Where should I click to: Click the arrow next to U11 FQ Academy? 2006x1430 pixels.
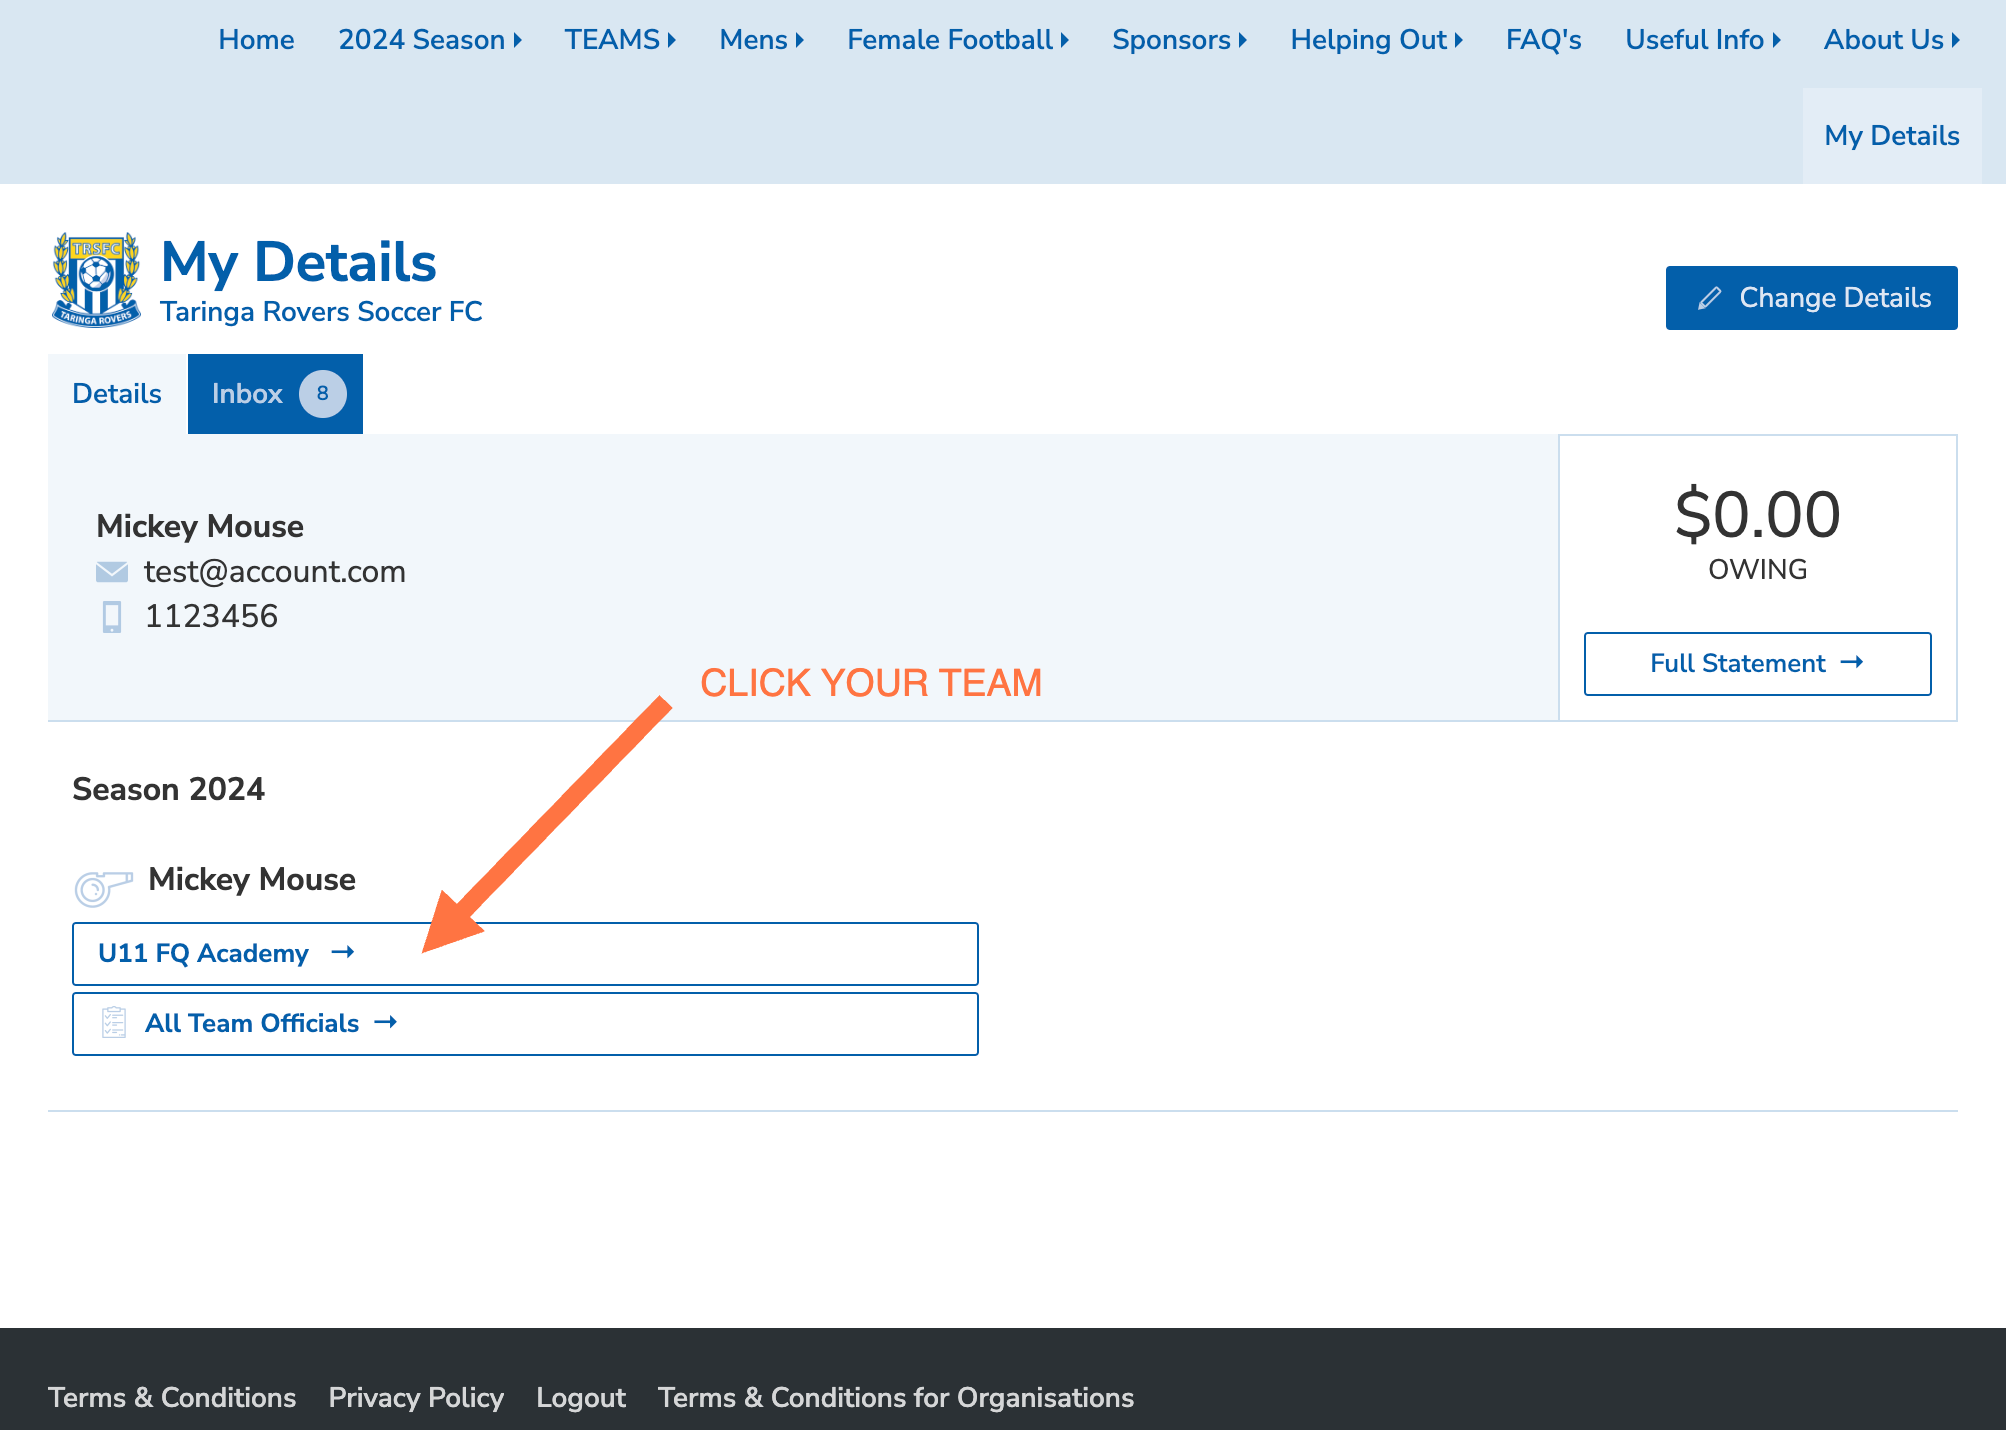343,952
